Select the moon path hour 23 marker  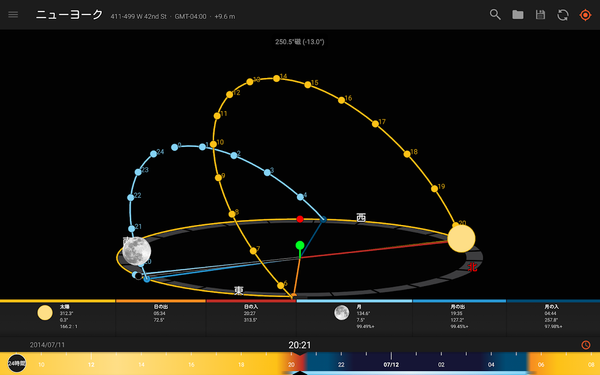[138, 172]
